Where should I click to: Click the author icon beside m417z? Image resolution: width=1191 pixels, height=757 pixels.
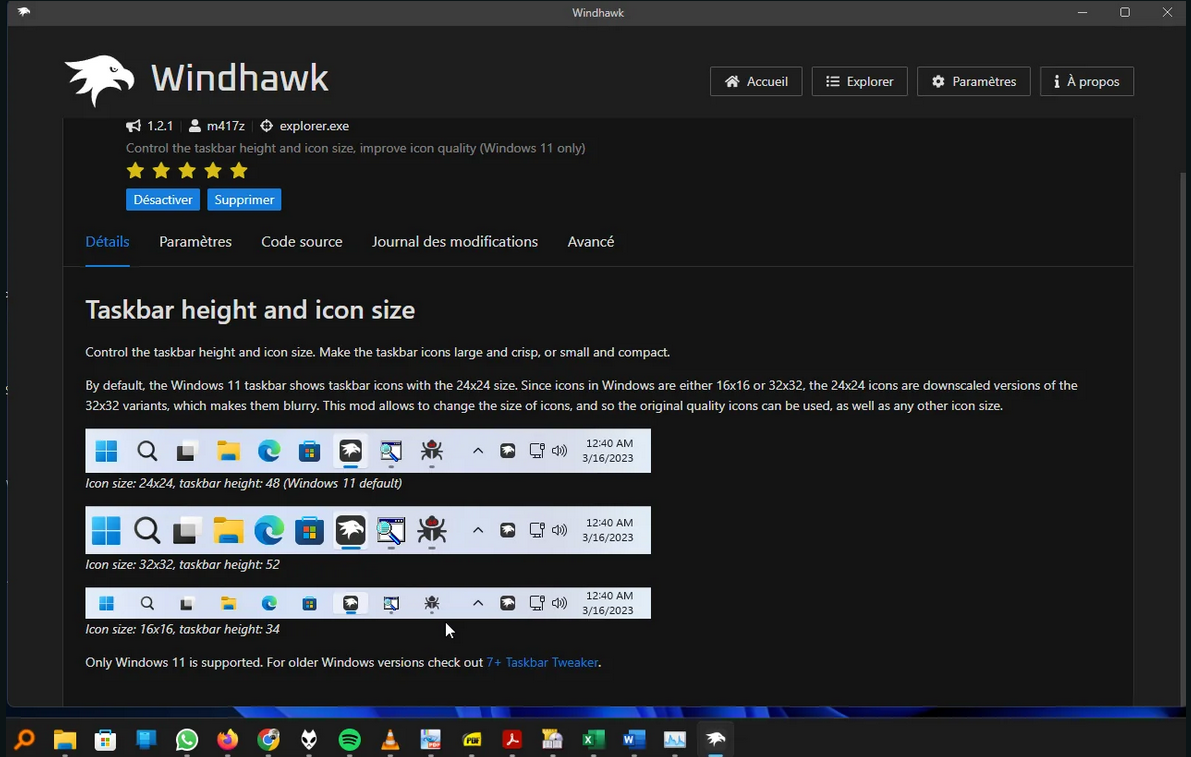pyautogui.click(x=195, y=126)
